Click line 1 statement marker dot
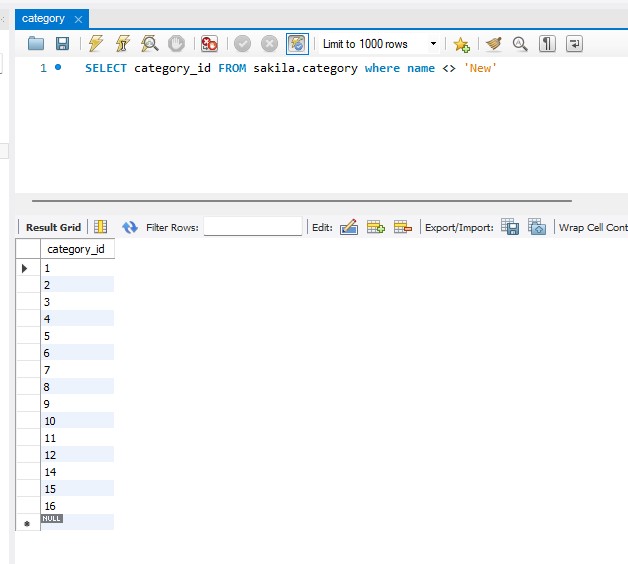 pyautogui.click(x=58, y=67)
